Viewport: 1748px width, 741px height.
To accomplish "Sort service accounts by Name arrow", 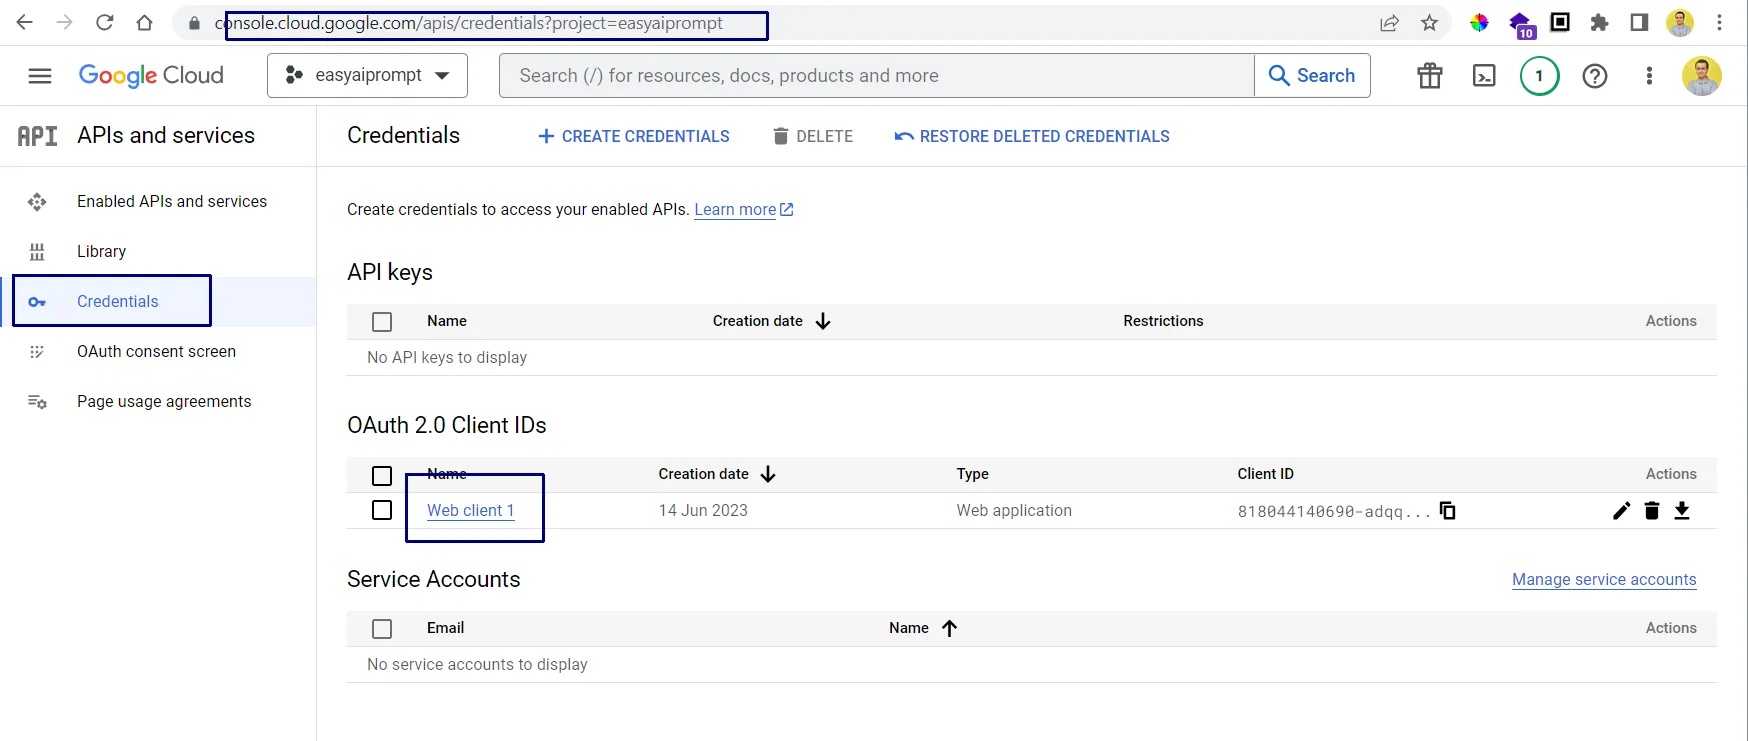I will (x=949, y=628).
